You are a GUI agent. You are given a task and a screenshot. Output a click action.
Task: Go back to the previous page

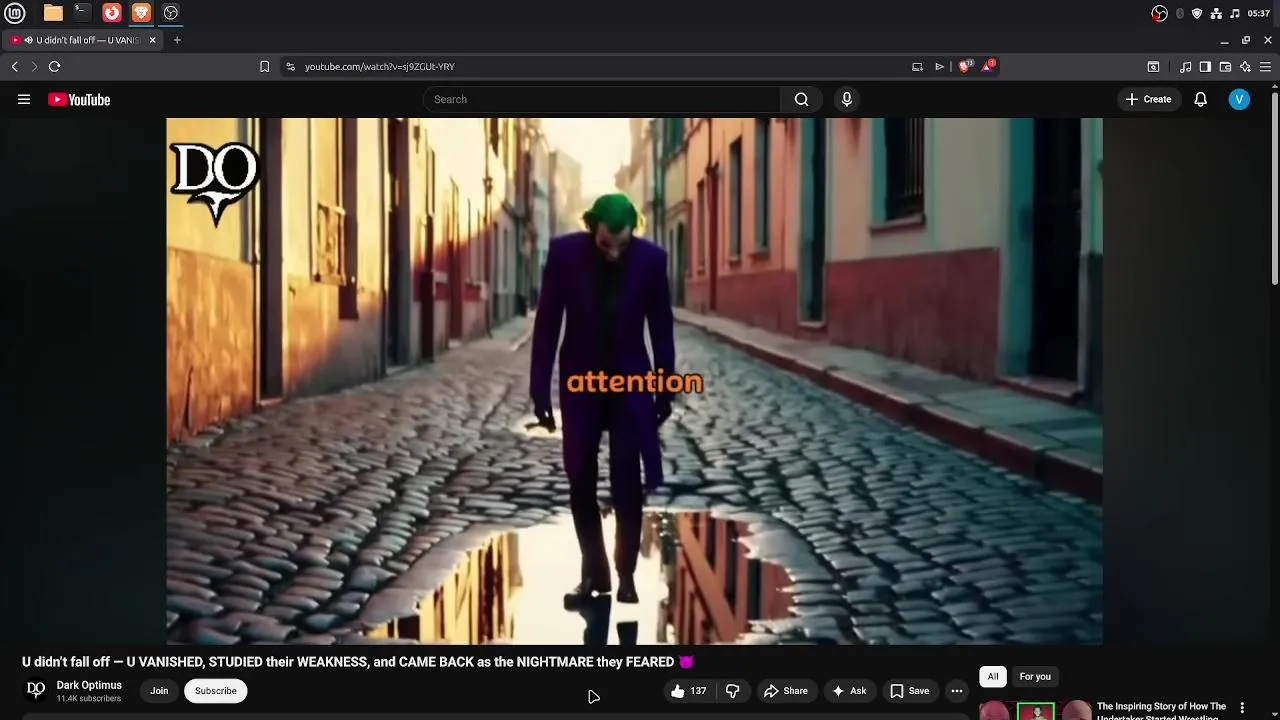tap(14, 66)
